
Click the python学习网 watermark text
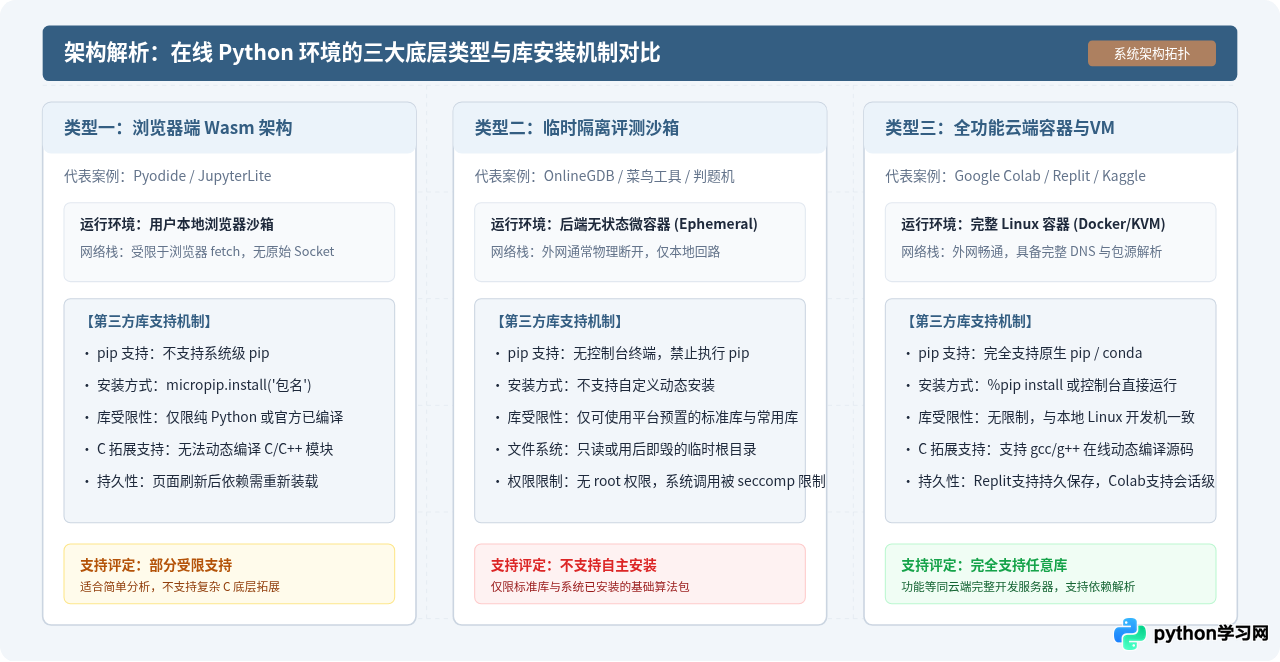click(x=1211, y=634)
